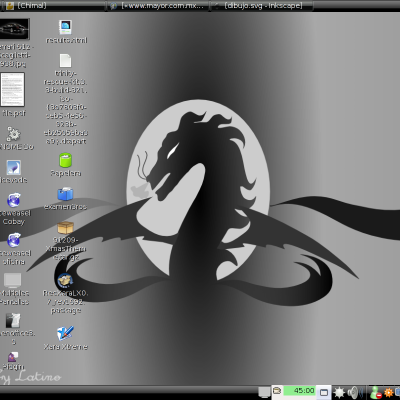Switch to the dibujo.svg Inkscape window
The image size is (400, 400).
263,5
